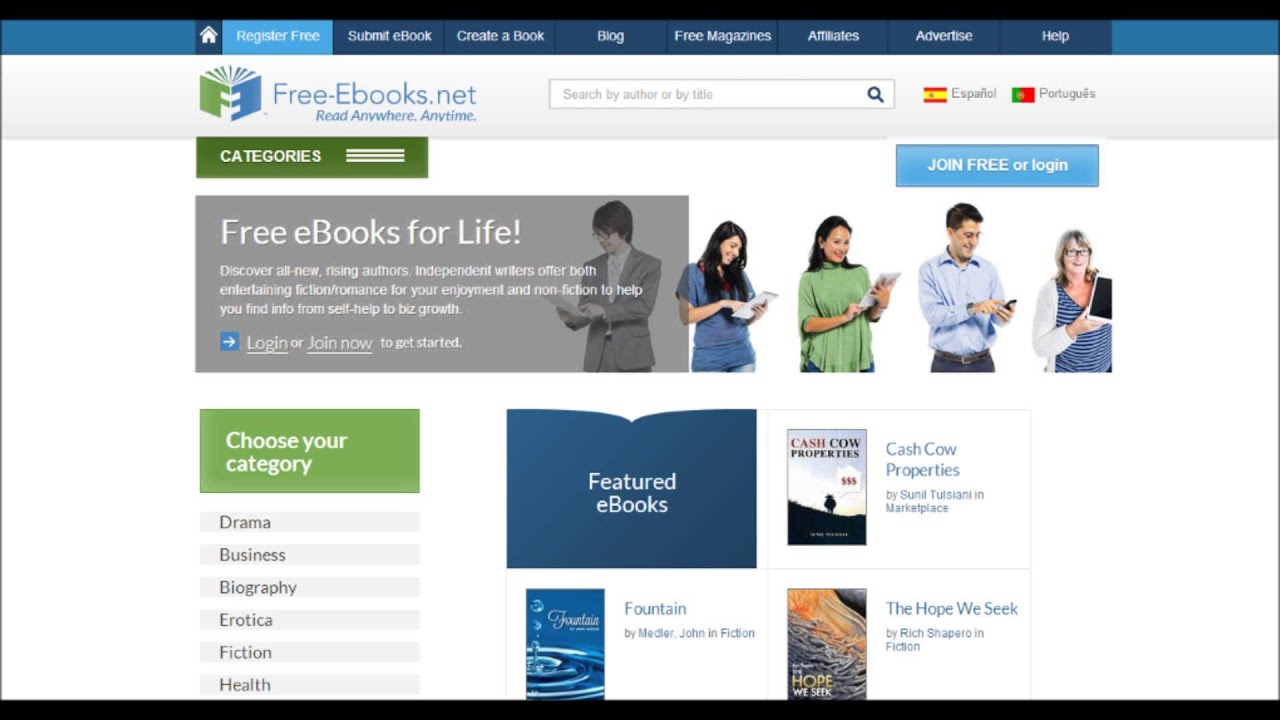This screenshot has height=720, width=1280.
Task: Open the Create a Book menu item
Action: [500, 36]
